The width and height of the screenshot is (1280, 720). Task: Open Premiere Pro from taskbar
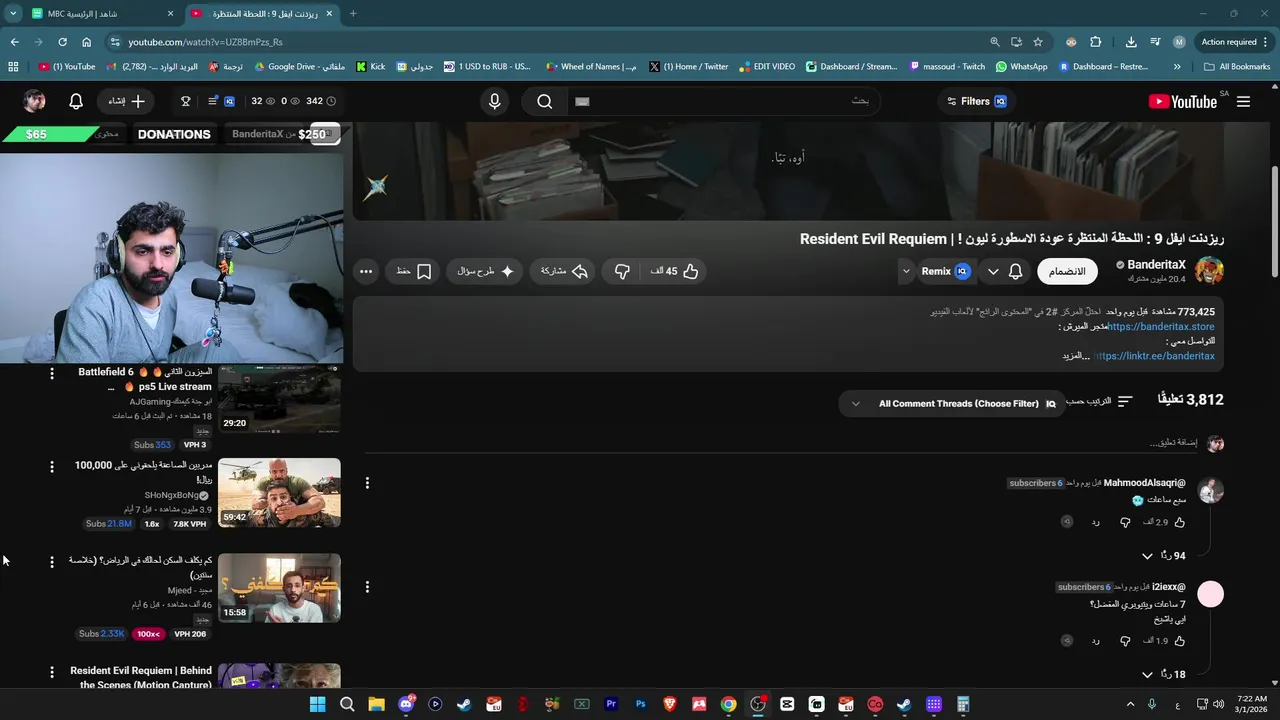[611, 704]
